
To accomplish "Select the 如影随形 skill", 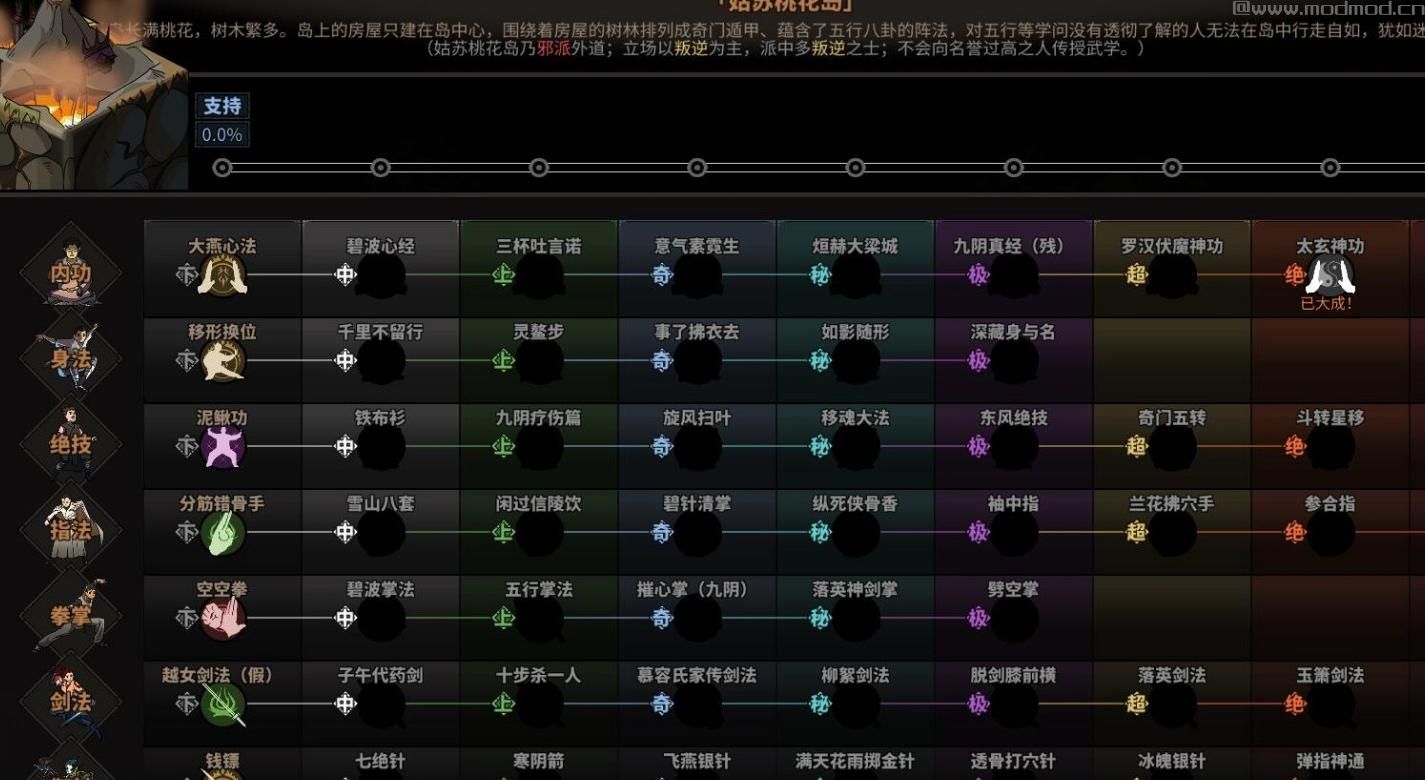I will (855, 360).
